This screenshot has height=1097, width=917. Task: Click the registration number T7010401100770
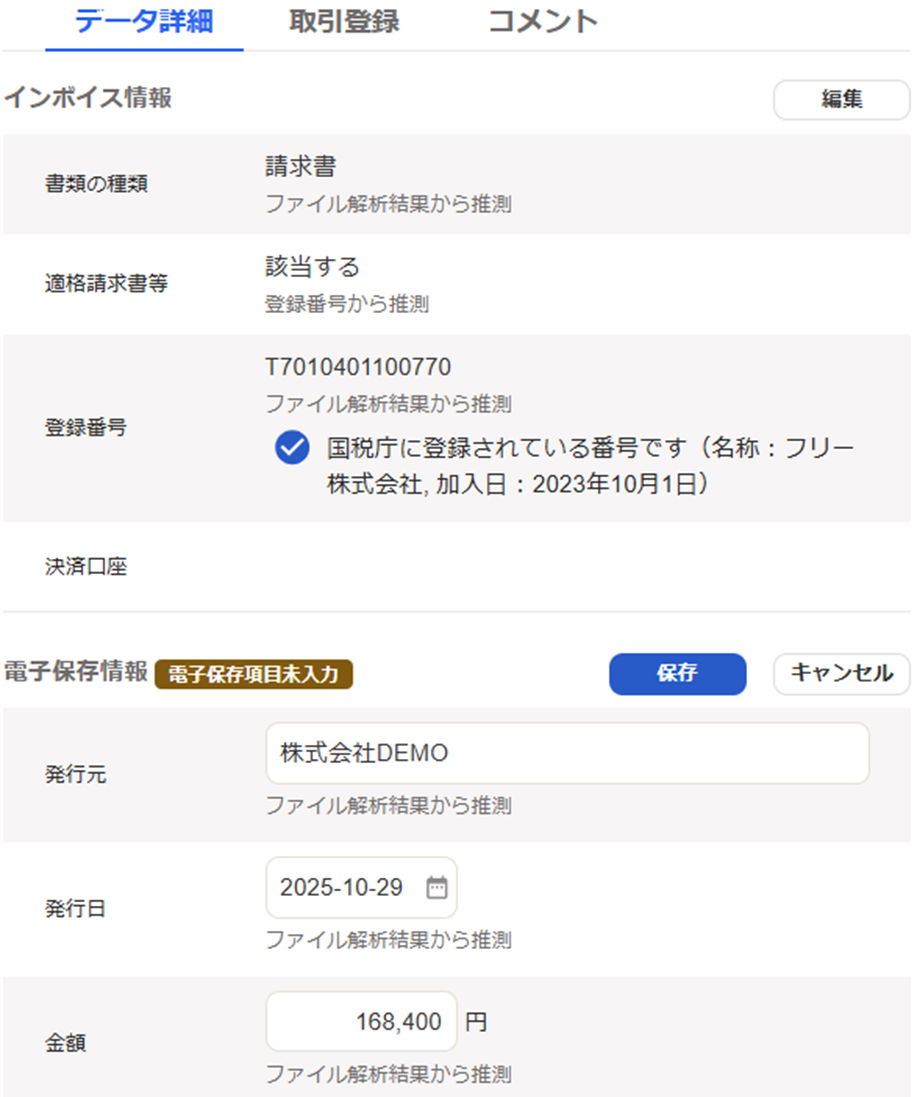[x=358, y=367]
